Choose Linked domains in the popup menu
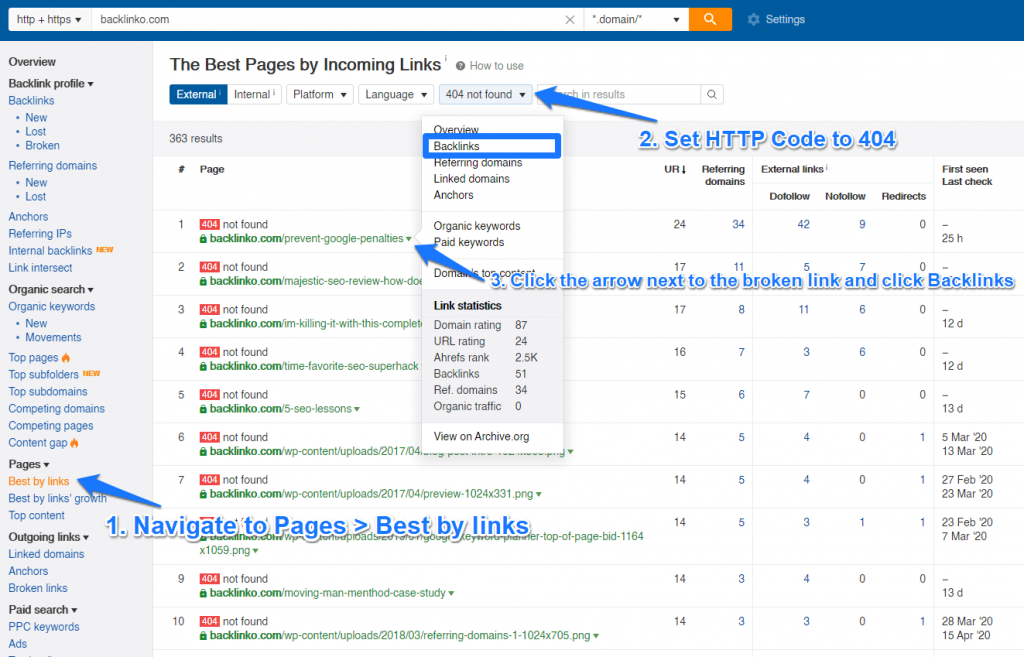 click(x=472, y=179)
